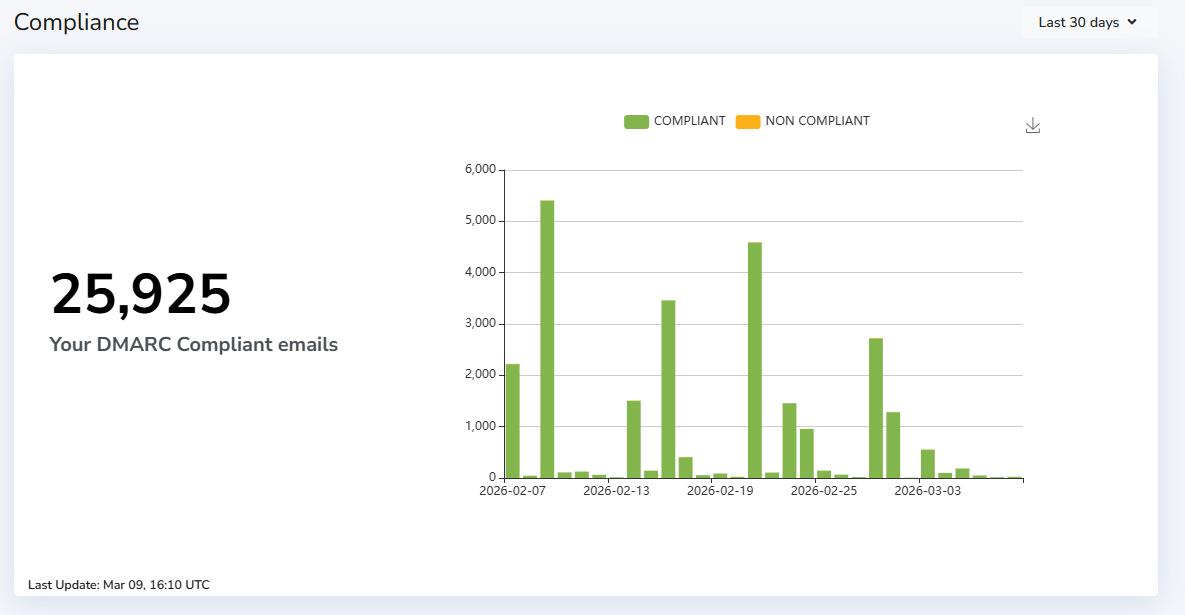The height and width of the screenshot is (615, 1185).
Task: Click the 2026-02-13 x-axis date label
Action: tap(616, 491)
